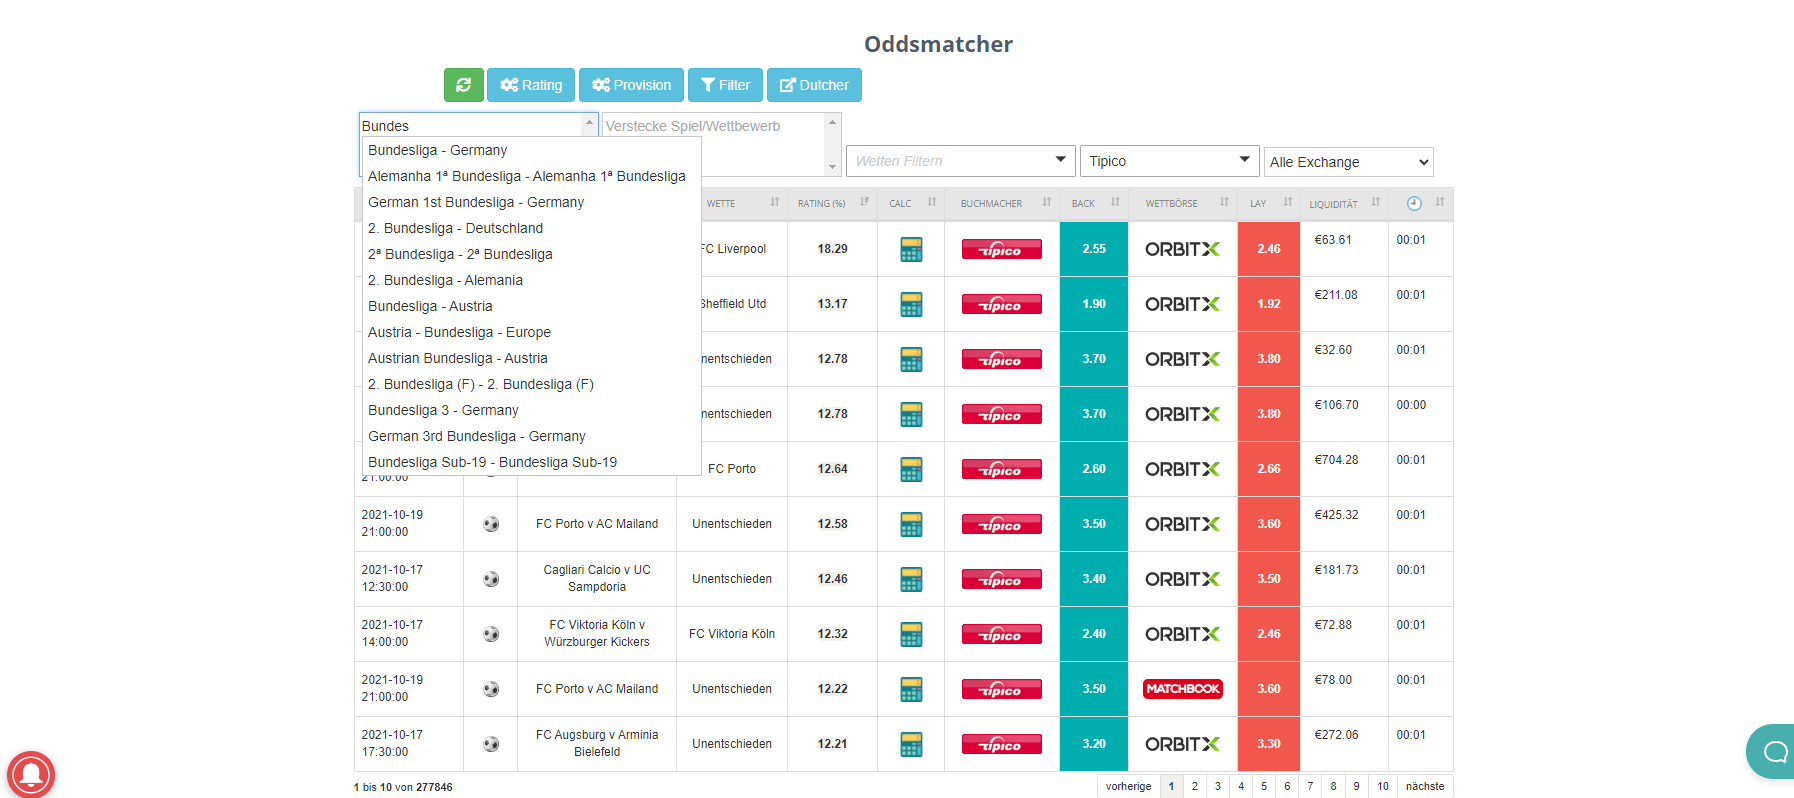Sort by RATING (%) column
1794x798 pixels.
tap(832, 203)
